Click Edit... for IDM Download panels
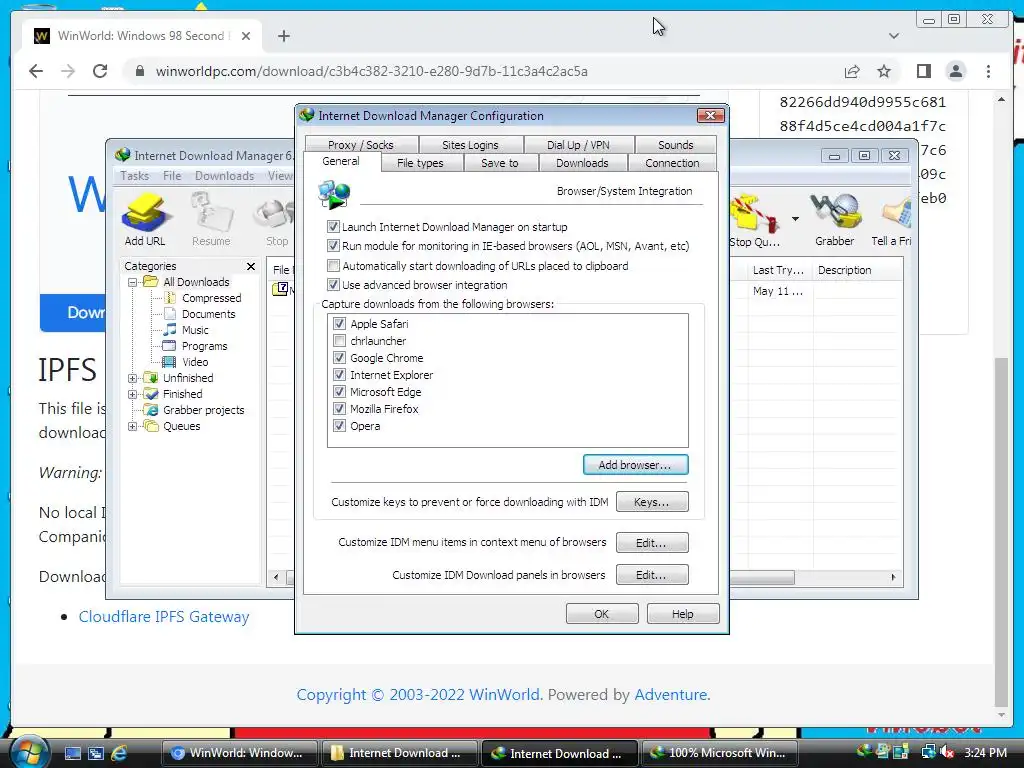This screenshot has width=1024, height=768. 651,575
